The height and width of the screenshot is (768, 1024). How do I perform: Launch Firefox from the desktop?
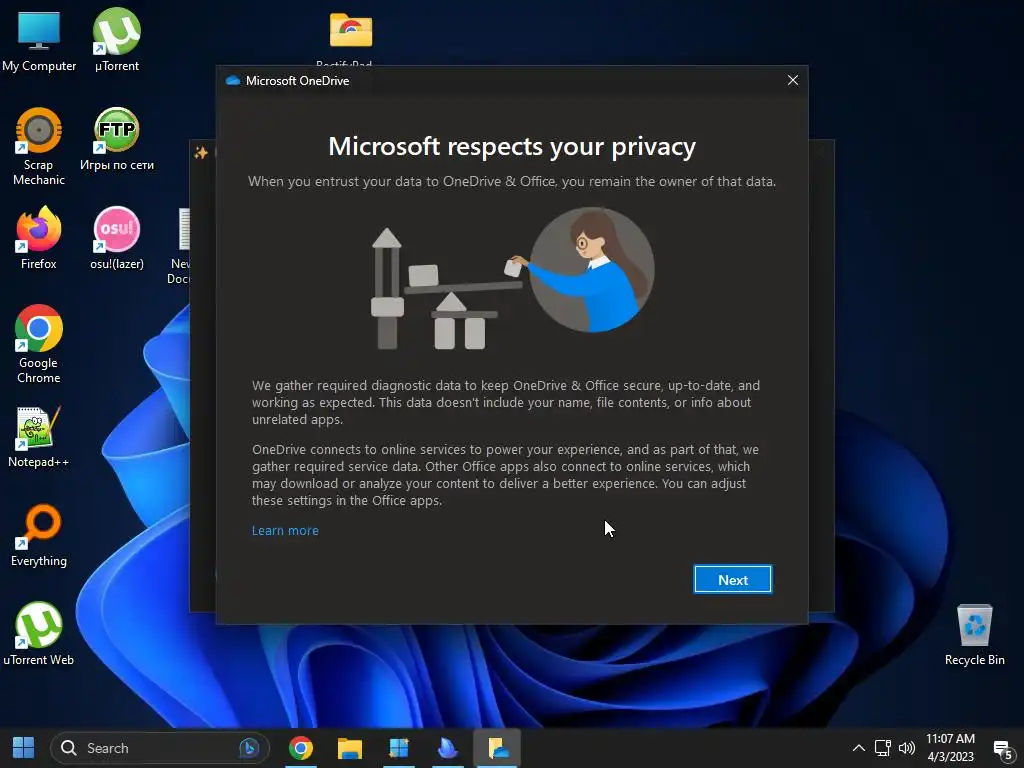(x=39, y=238)
